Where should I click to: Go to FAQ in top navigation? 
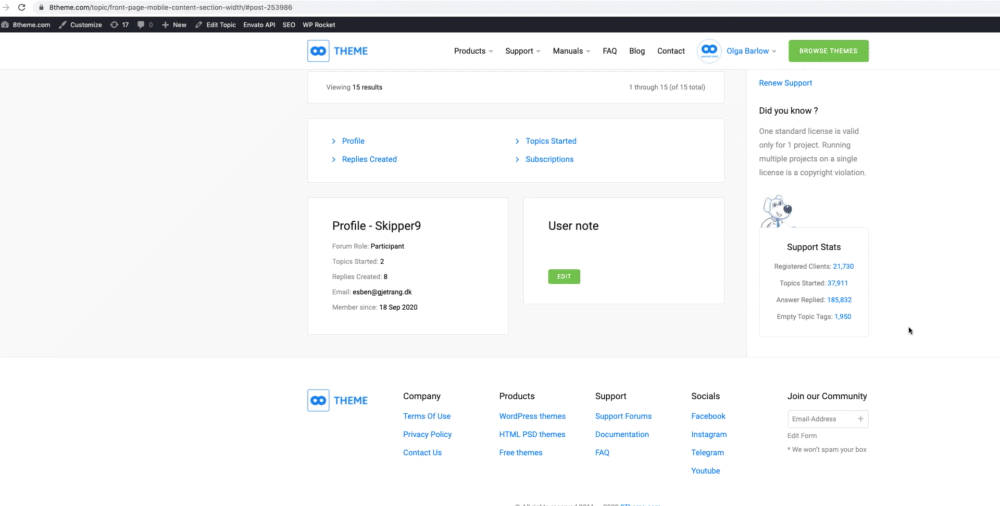(610, 51)
